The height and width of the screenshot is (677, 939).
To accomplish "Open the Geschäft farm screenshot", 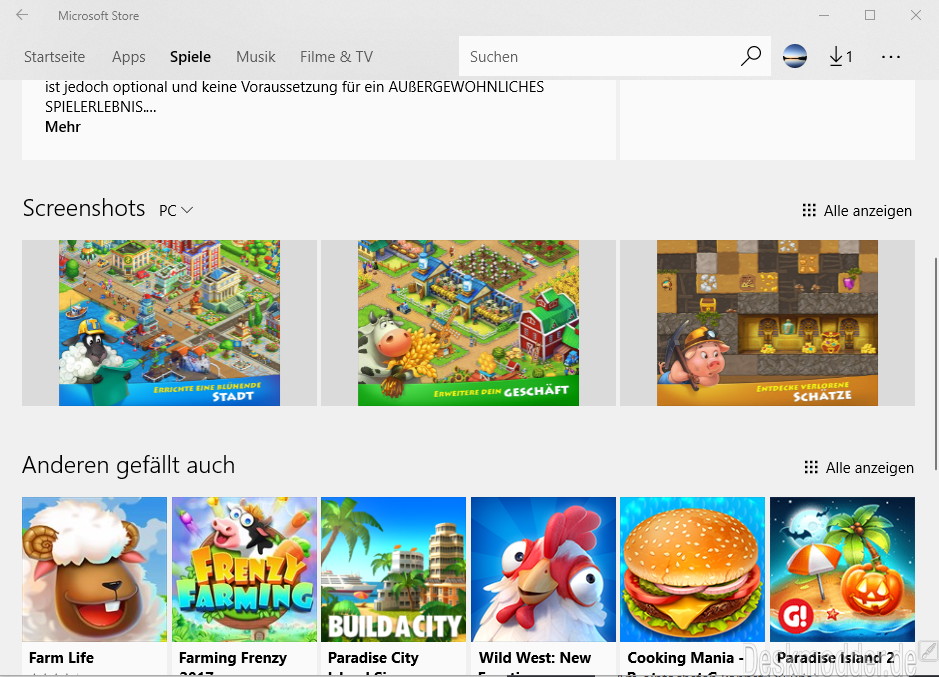I will point(468,323).
